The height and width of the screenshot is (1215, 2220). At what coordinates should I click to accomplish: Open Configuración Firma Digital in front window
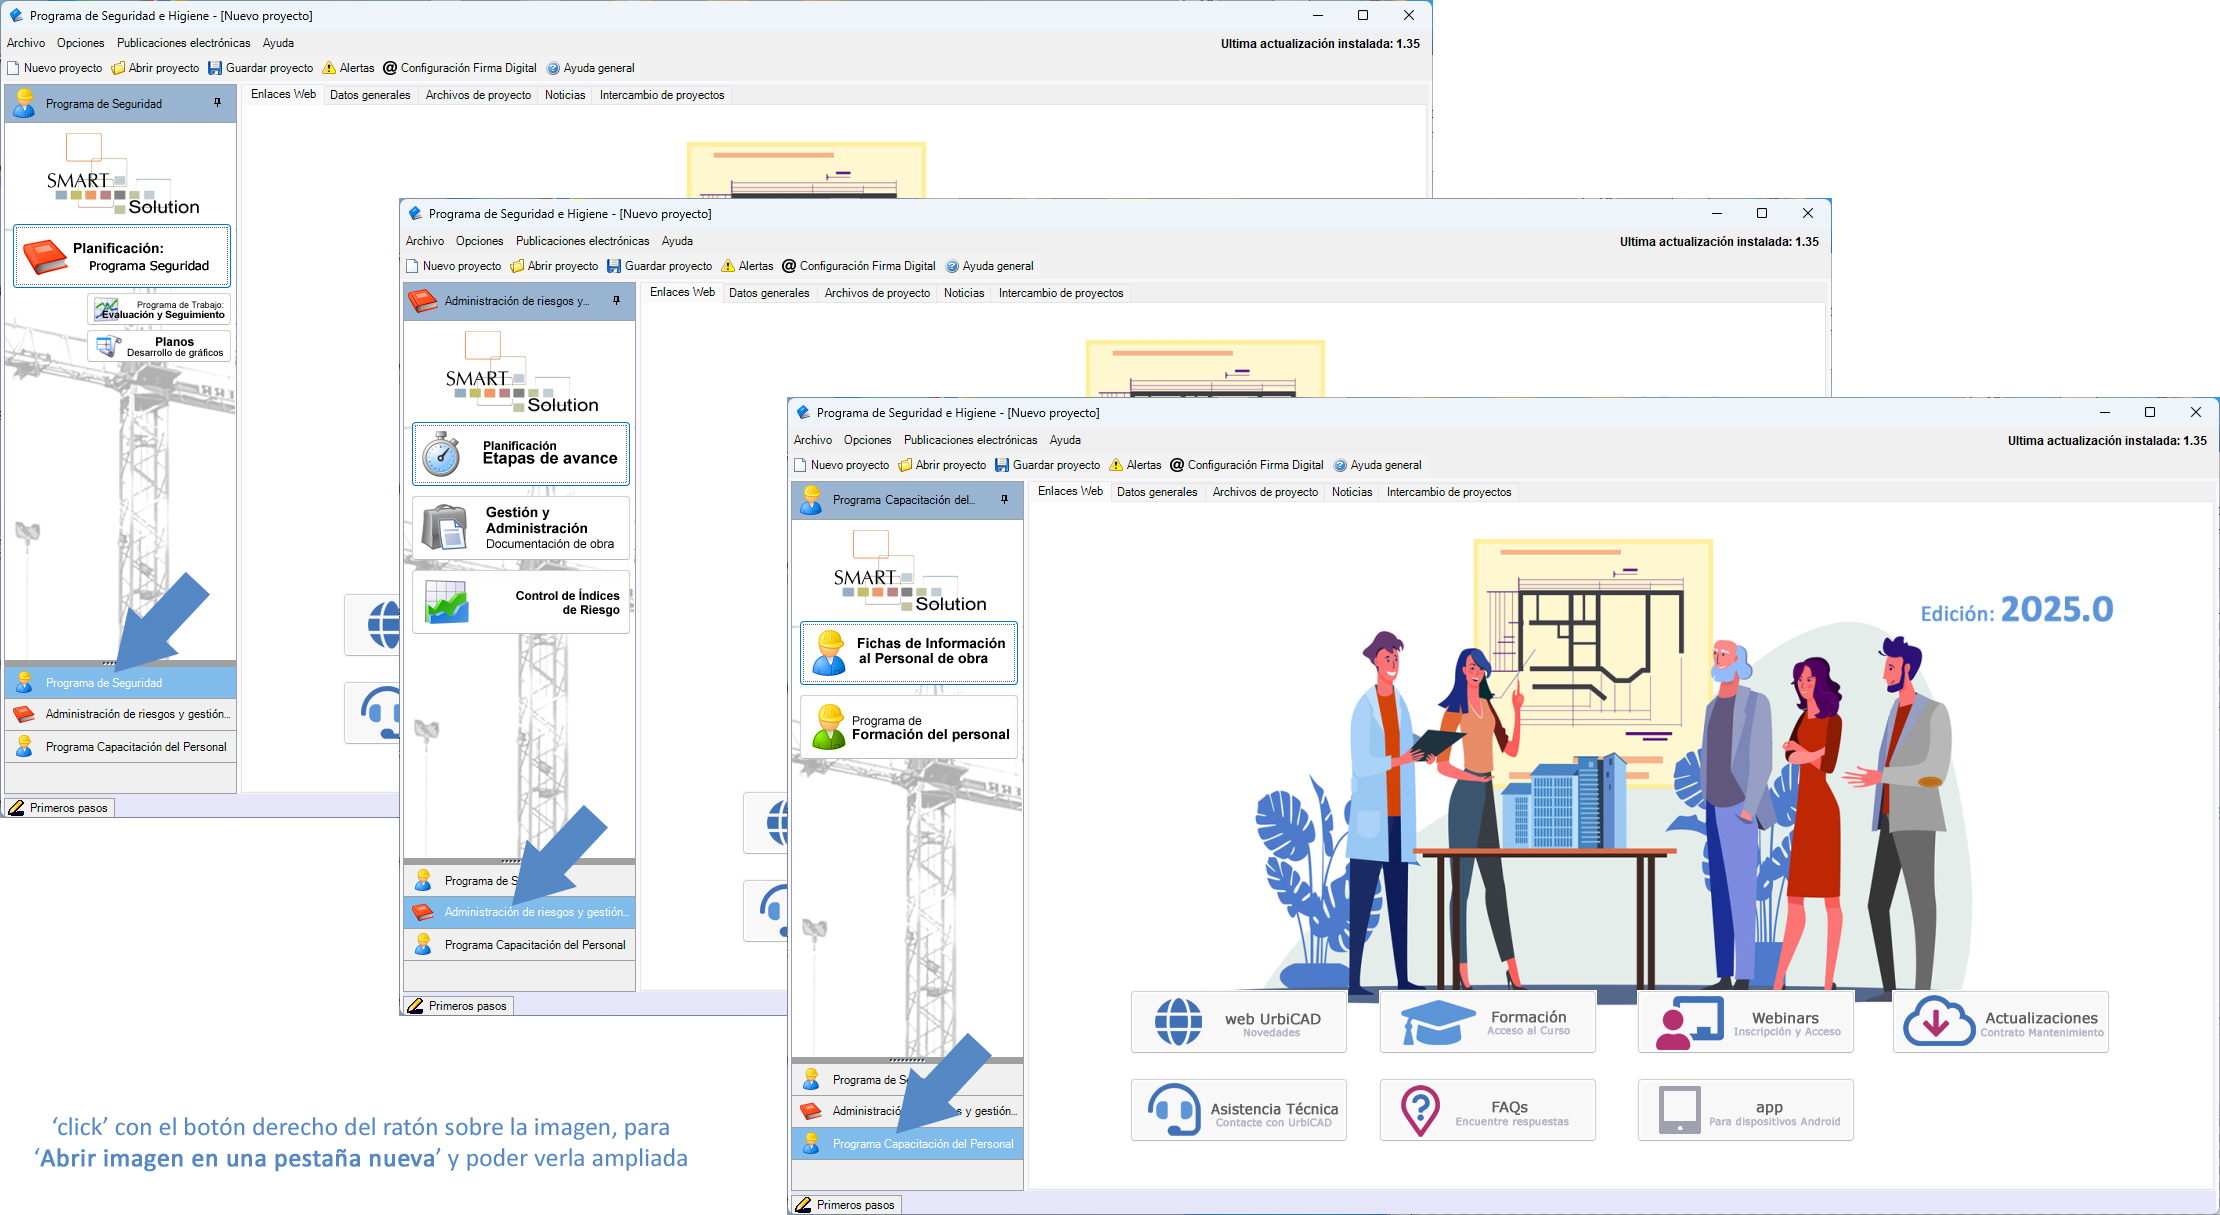[1247, 465]
